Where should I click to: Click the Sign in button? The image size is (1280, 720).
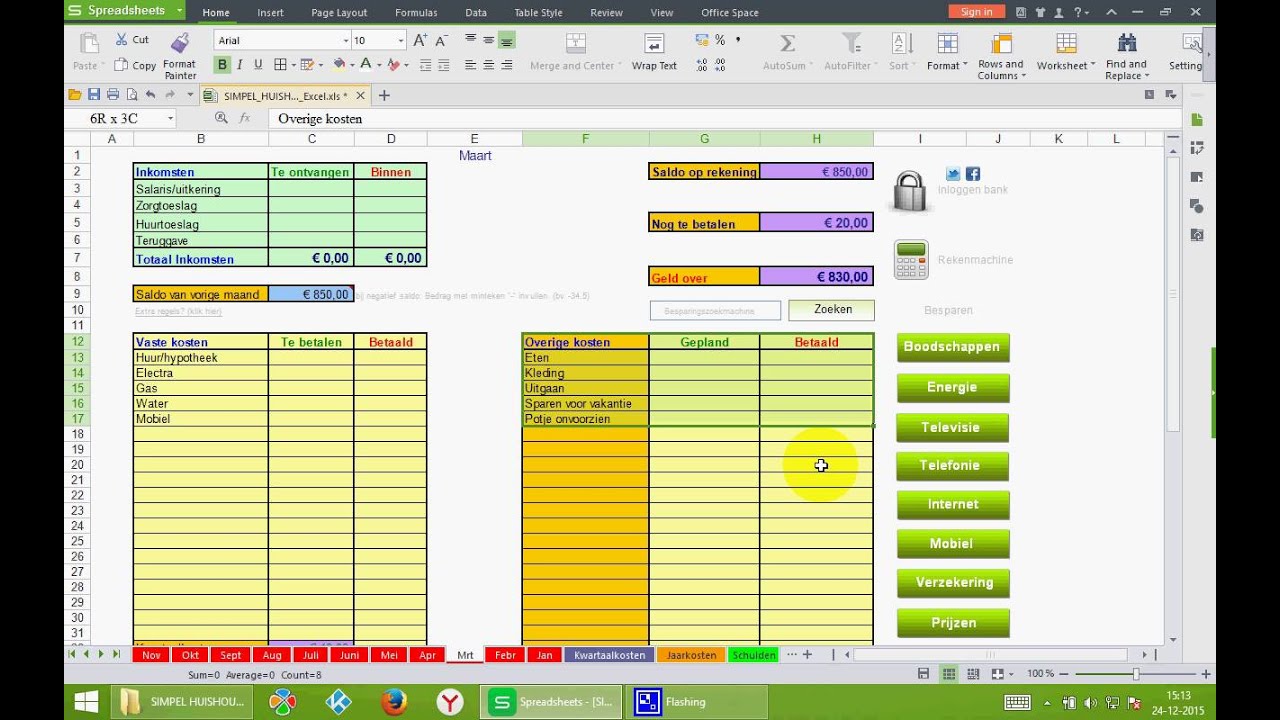pyautogui.click(x=977, y=12)
